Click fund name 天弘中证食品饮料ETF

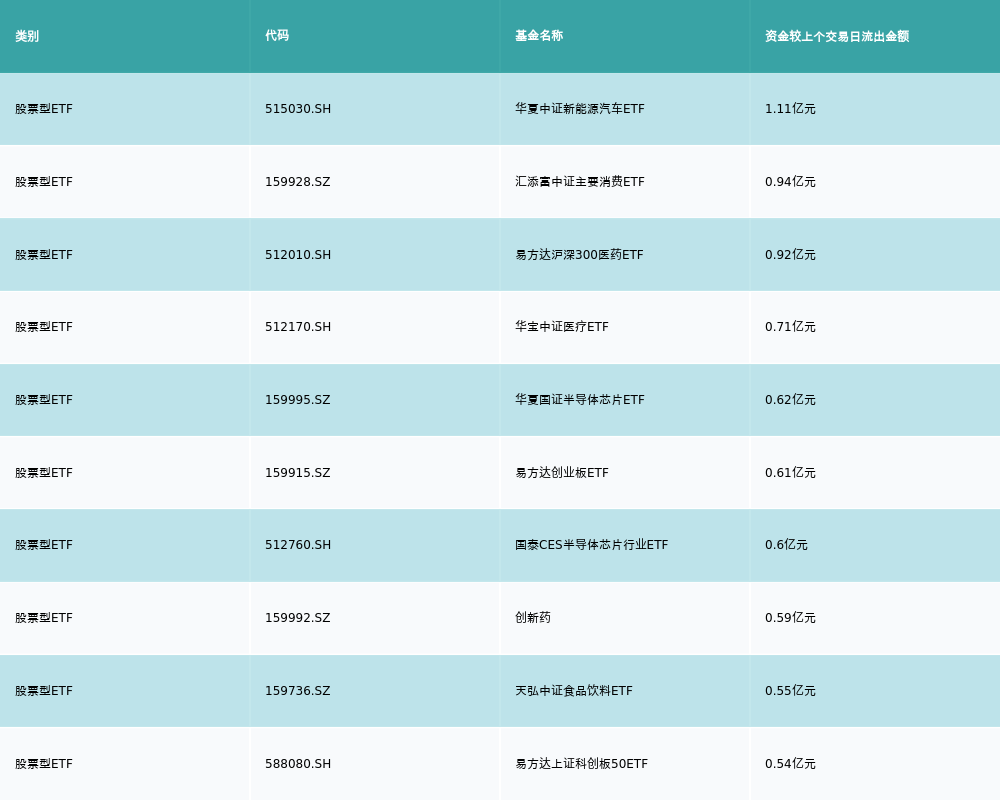coord(574,691)
